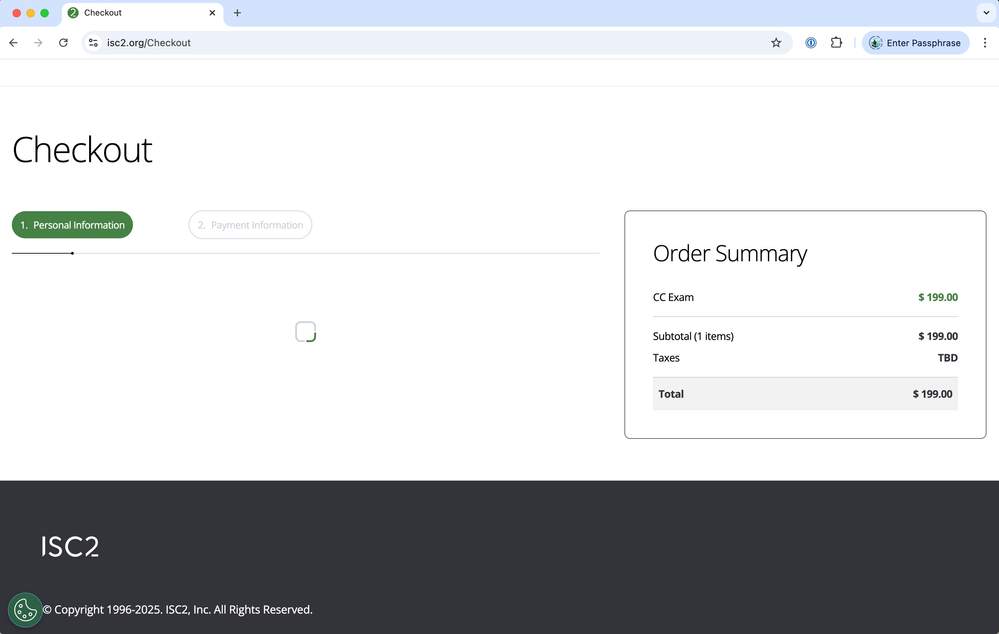
Task: Click the browser back arrow
Action: coord(13,43)
